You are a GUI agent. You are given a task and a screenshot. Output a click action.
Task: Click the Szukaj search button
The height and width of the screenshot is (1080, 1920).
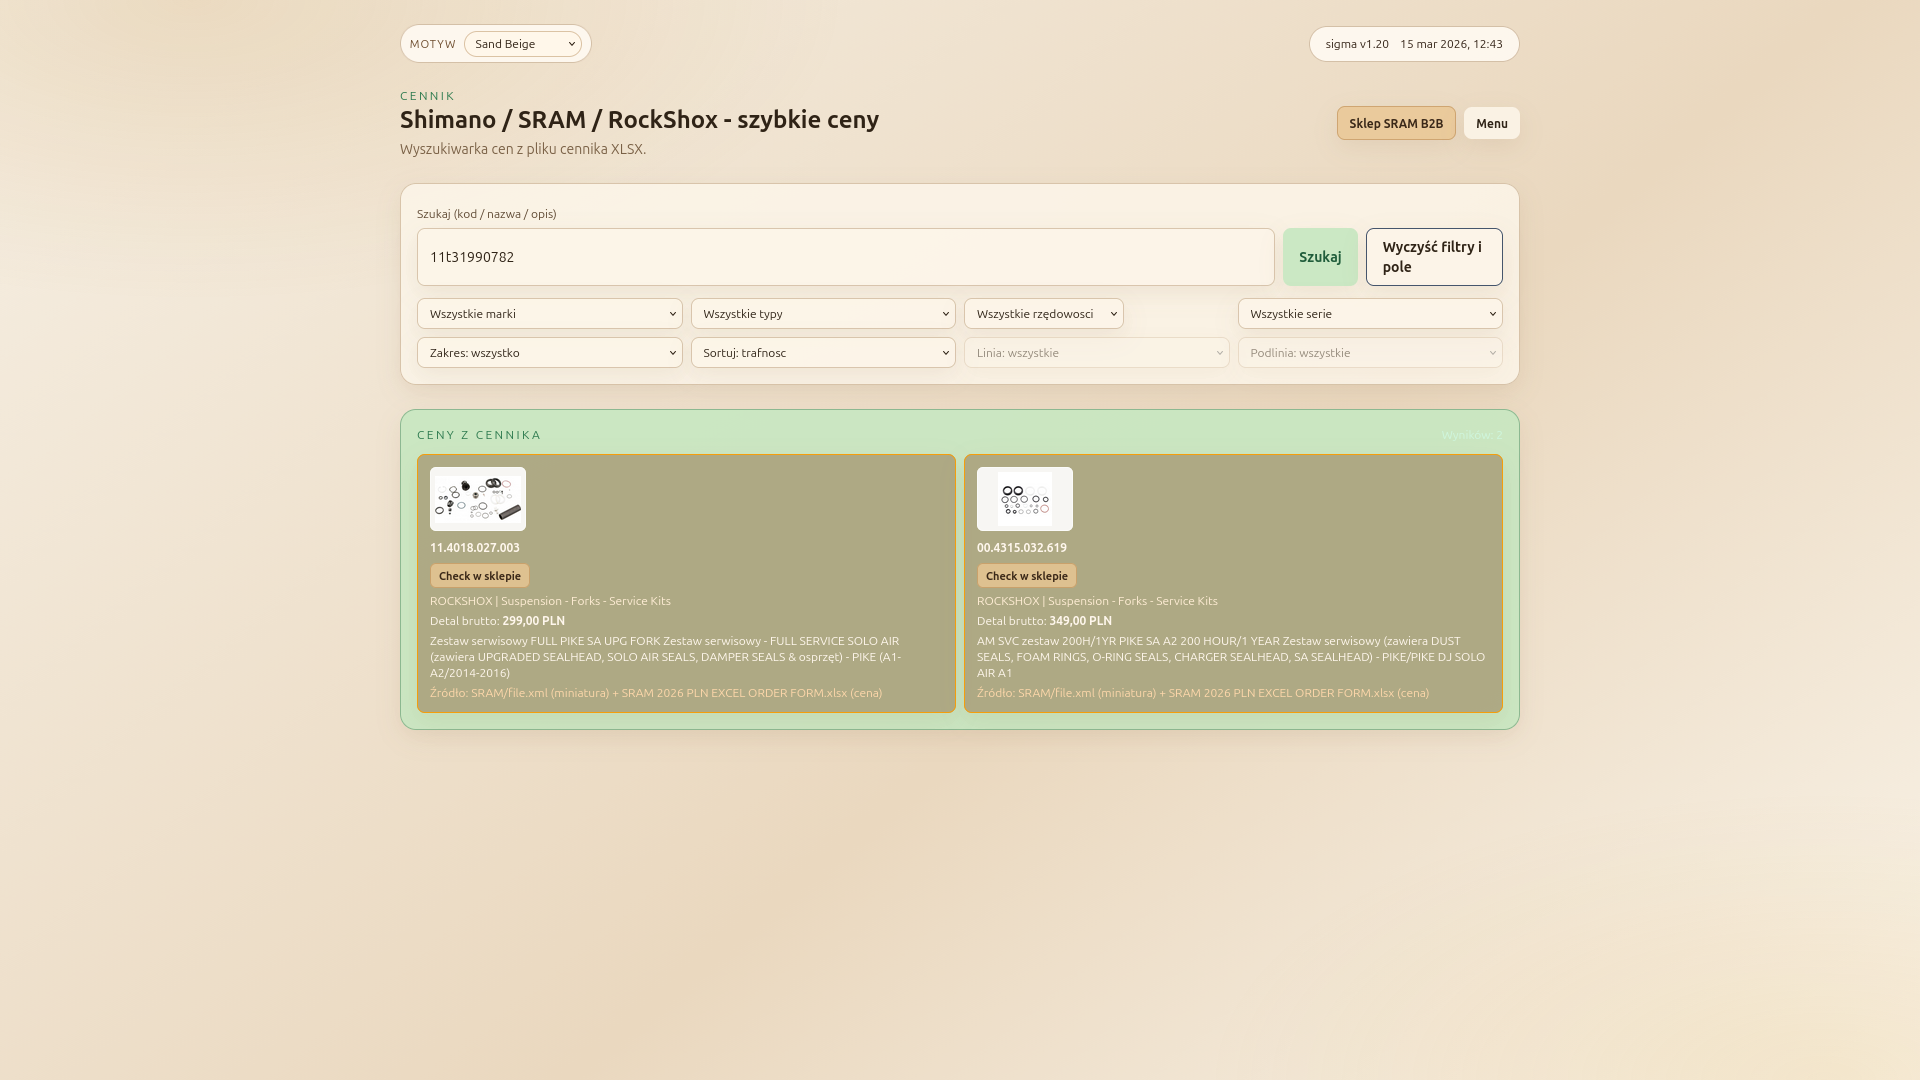(1320, 257)
